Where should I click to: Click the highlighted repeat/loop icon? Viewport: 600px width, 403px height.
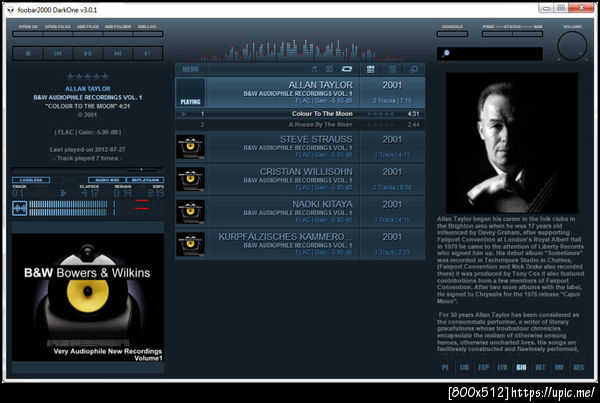347,69
